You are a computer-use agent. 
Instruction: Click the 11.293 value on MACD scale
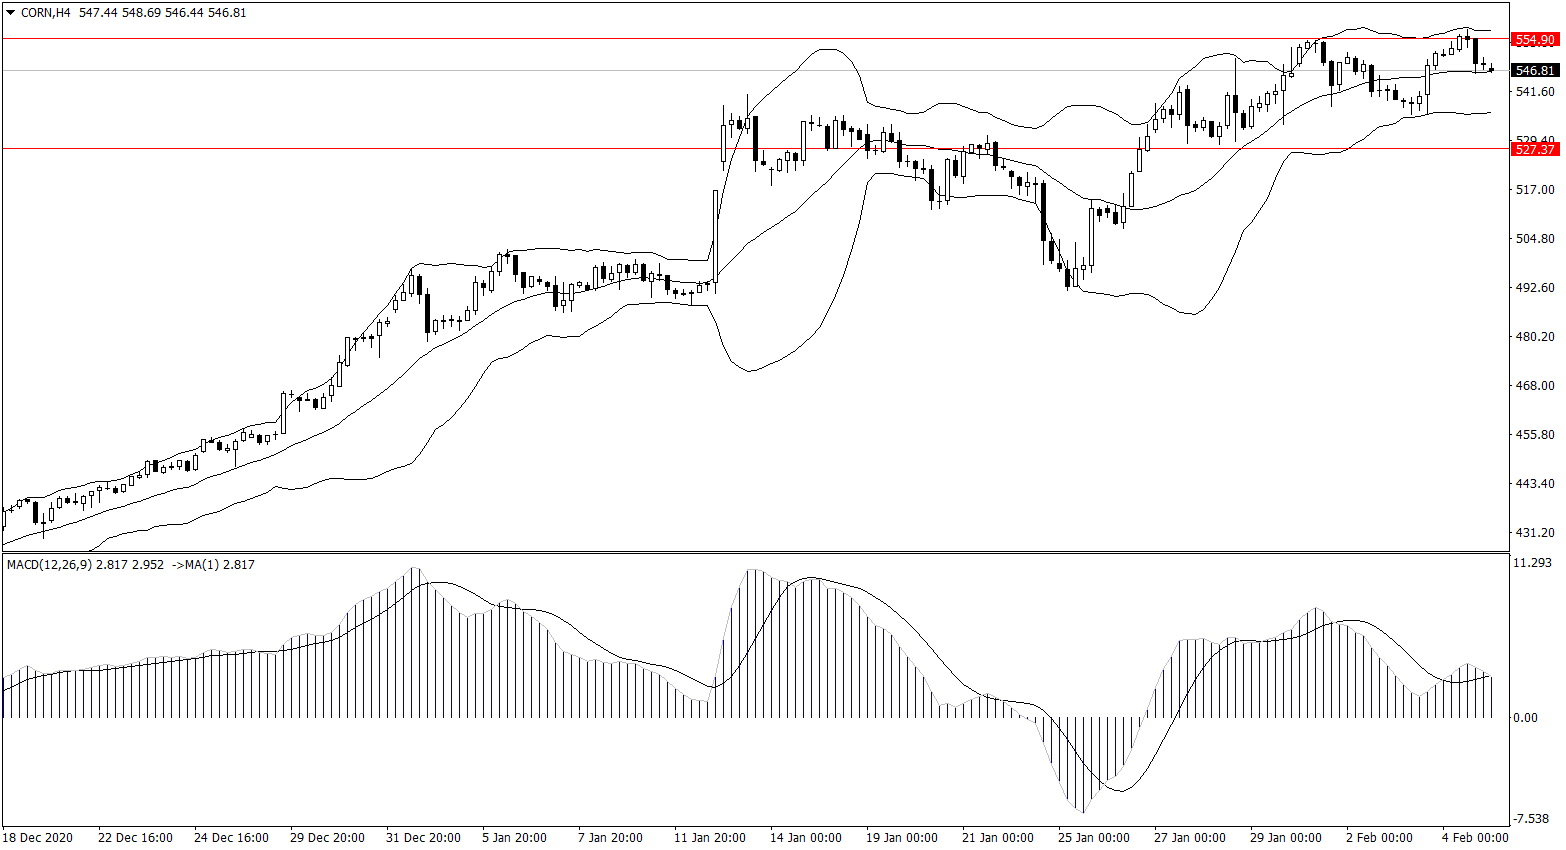point(1532,563)
